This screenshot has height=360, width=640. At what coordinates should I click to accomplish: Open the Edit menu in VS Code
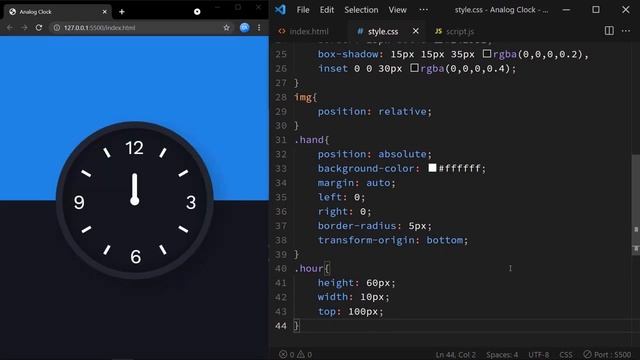click(x=327, y=10)
